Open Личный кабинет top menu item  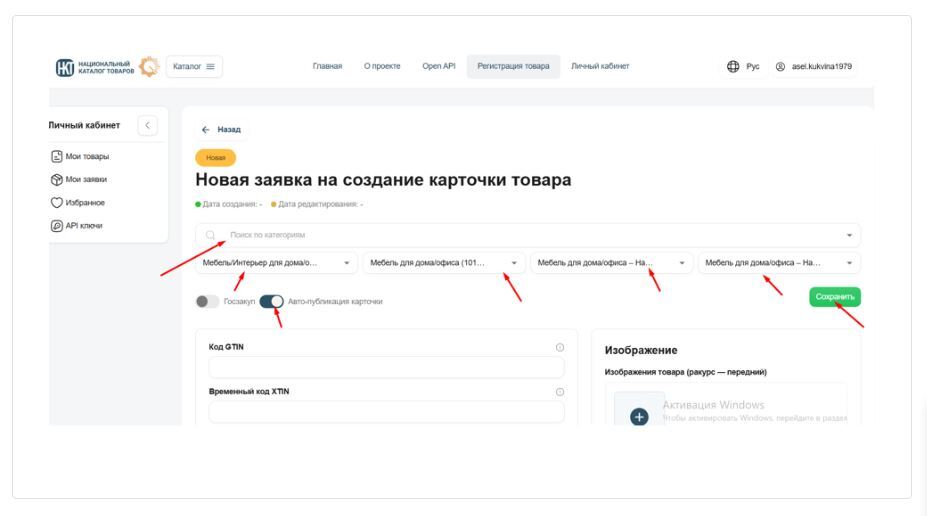600,66
